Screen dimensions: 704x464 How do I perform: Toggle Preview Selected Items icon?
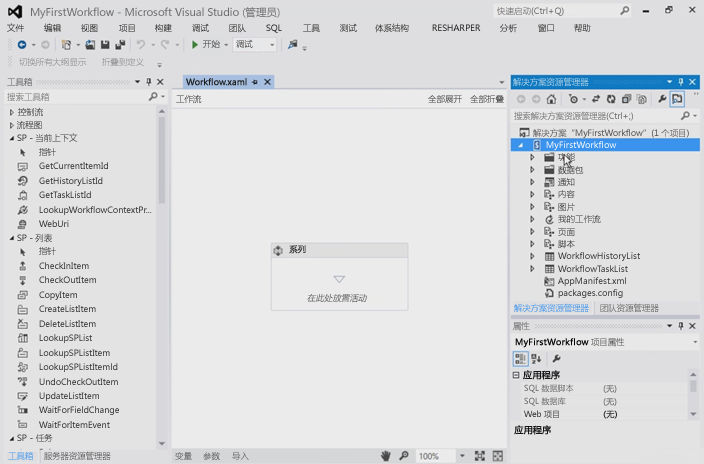coord(677,99)
